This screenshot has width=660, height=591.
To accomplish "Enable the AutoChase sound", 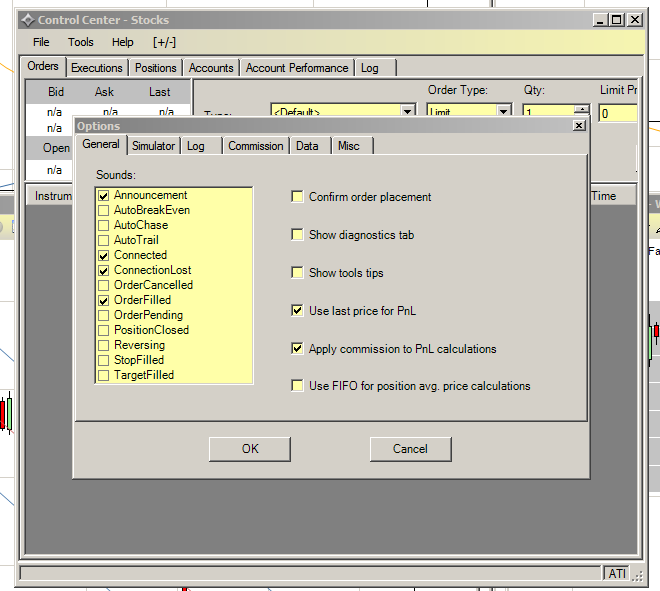I will [104, 226].
